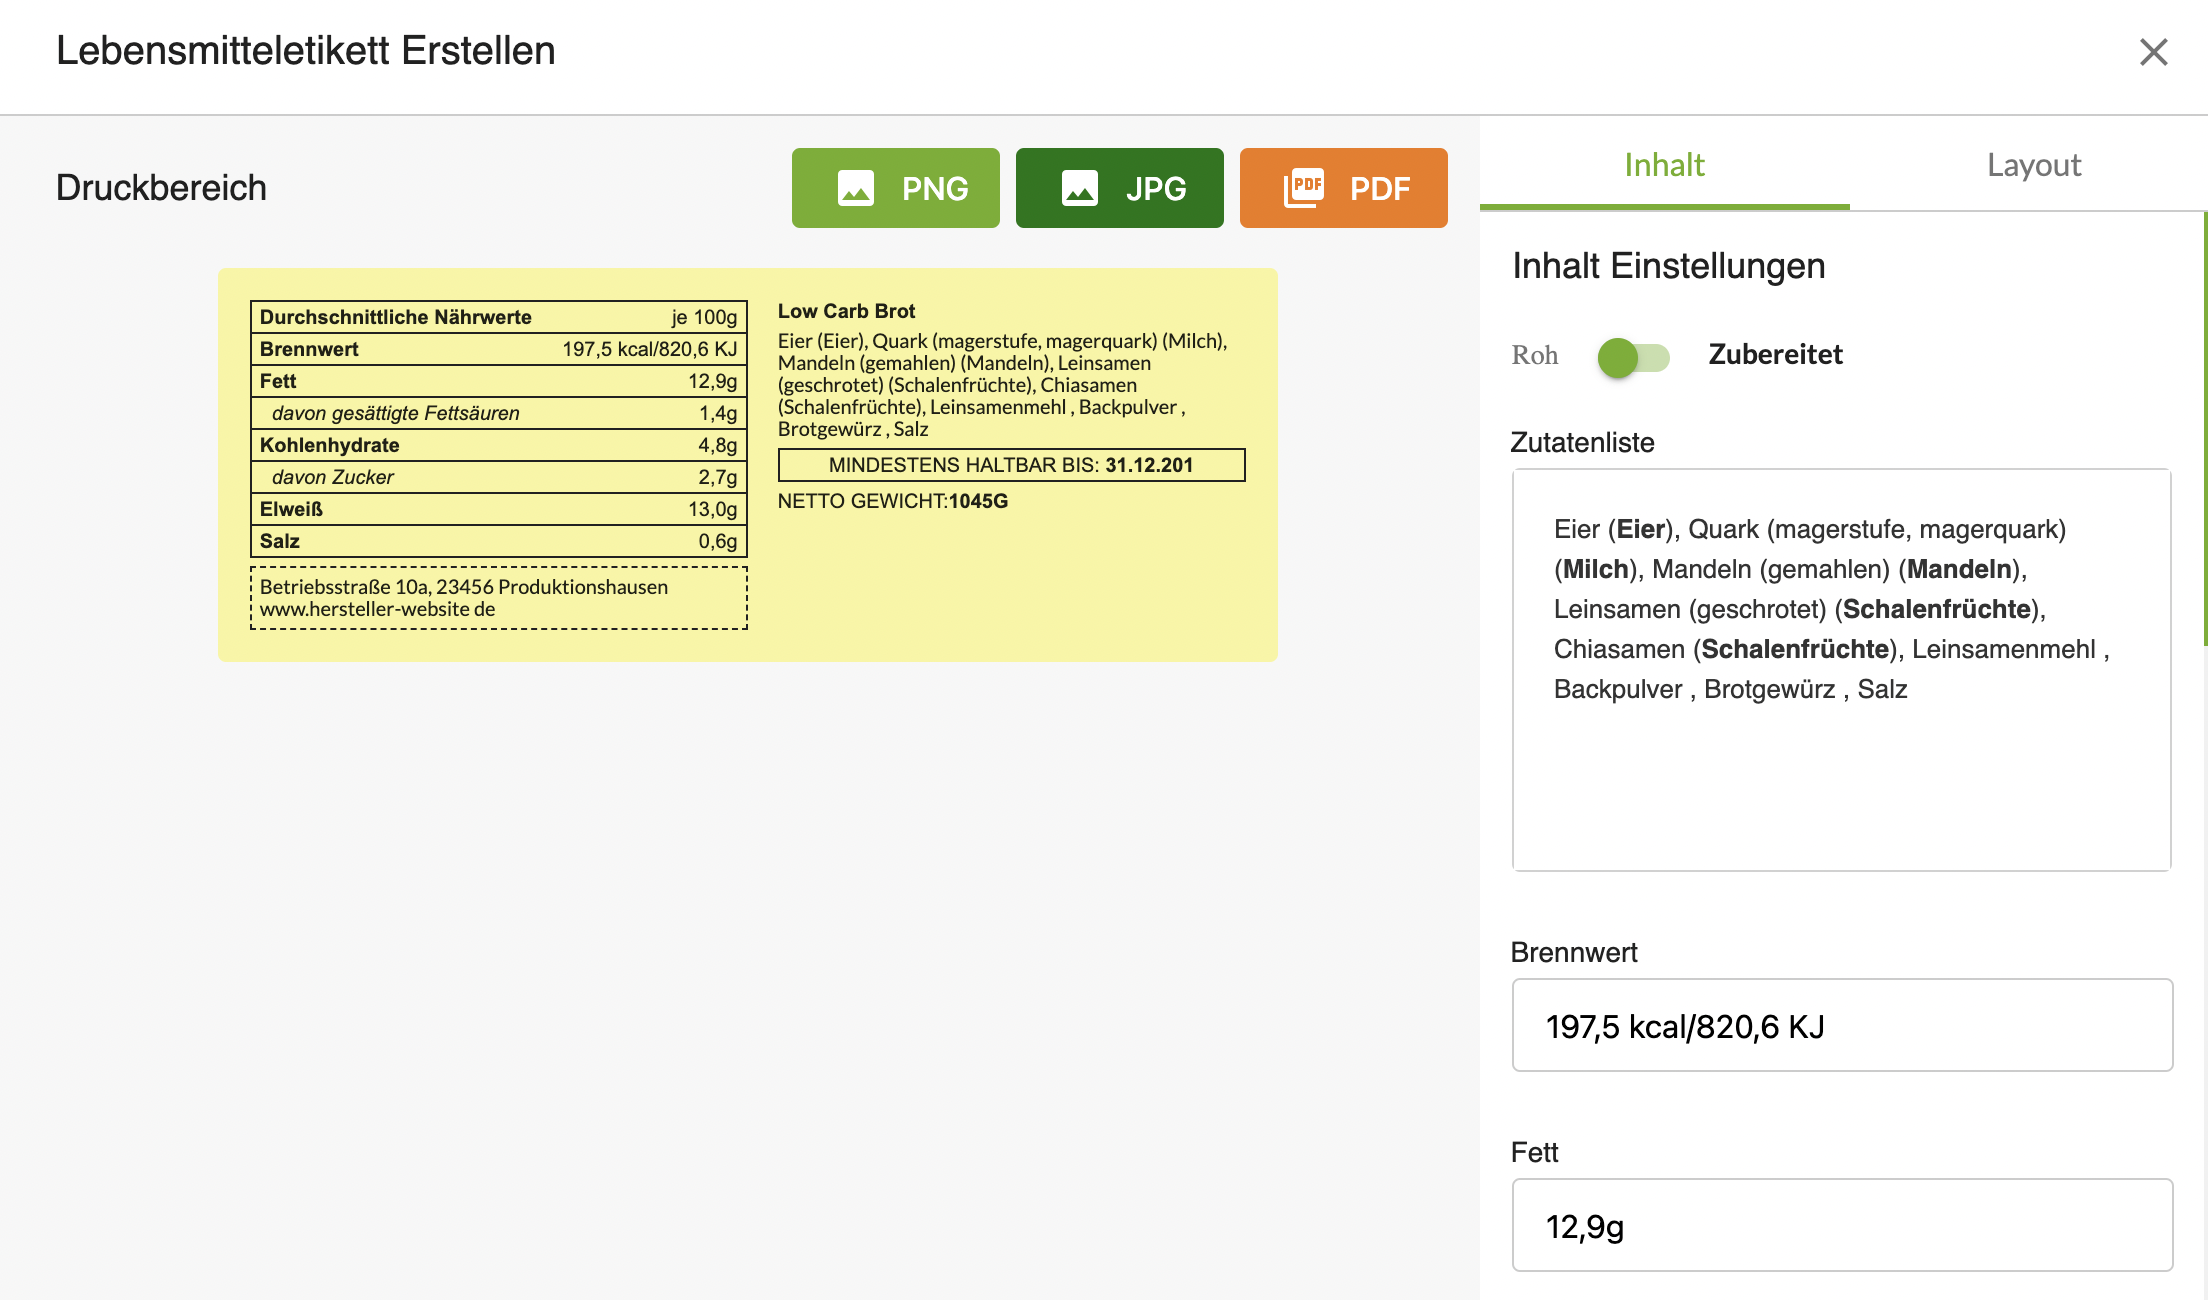The height and width of the screenshot is (1300, 2208).
Task: Click the PDF document icon
Action: coord(1303,188)
